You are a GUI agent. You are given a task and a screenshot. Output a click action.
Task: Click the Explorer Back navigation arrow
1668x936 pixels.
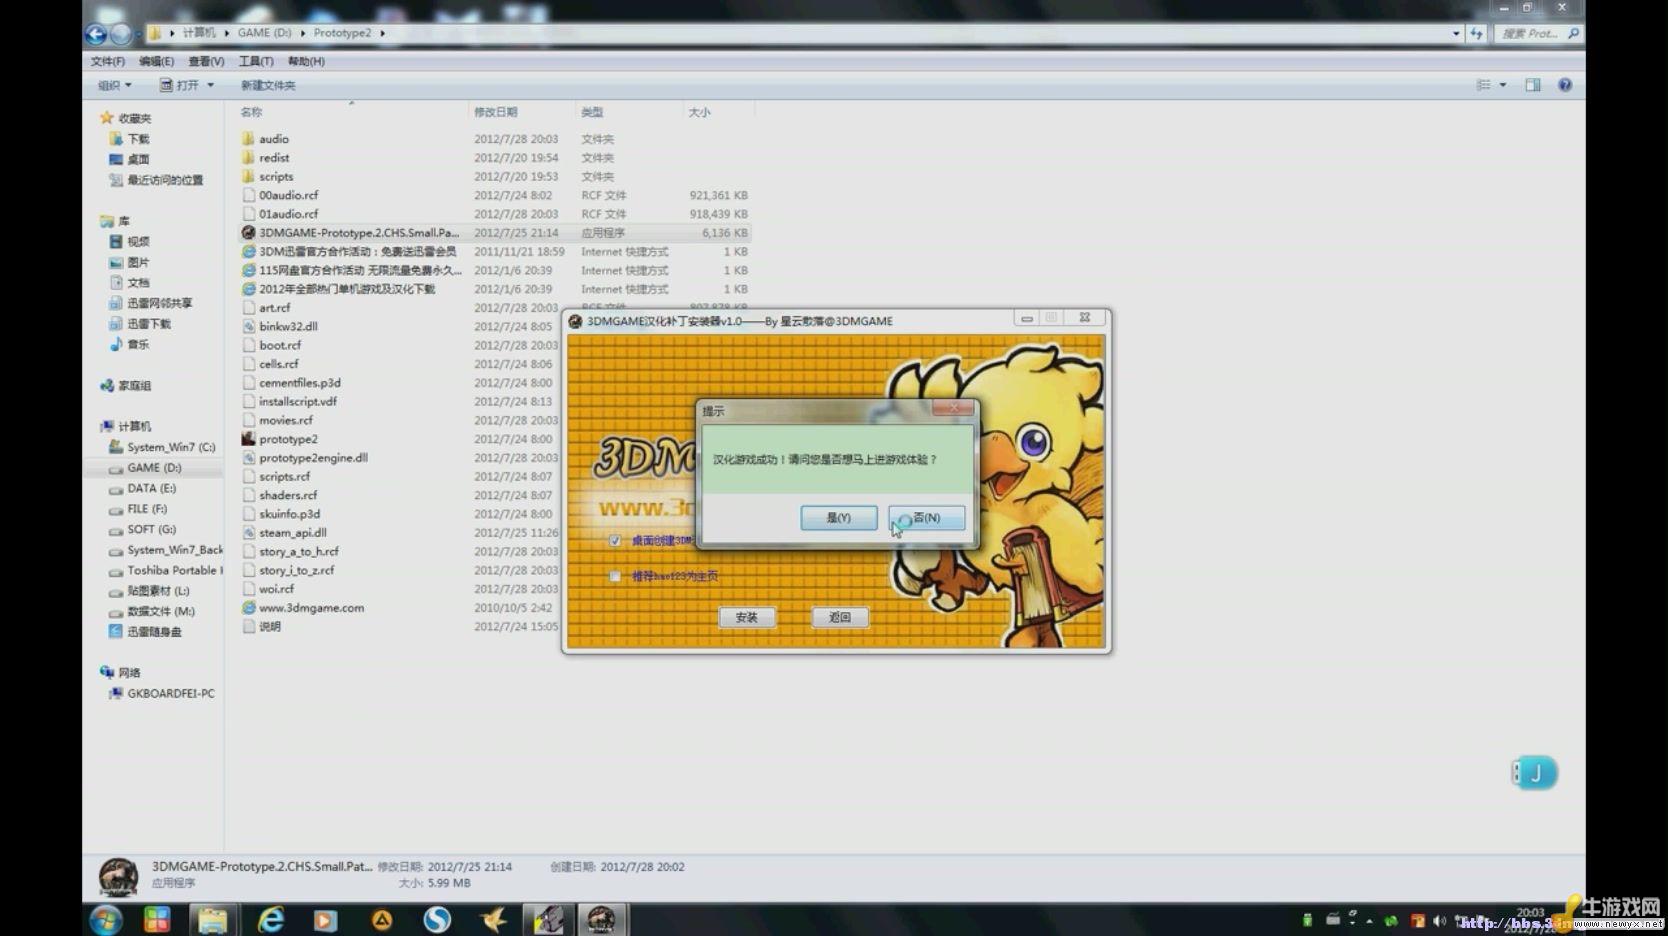click(x=96, y=34)
